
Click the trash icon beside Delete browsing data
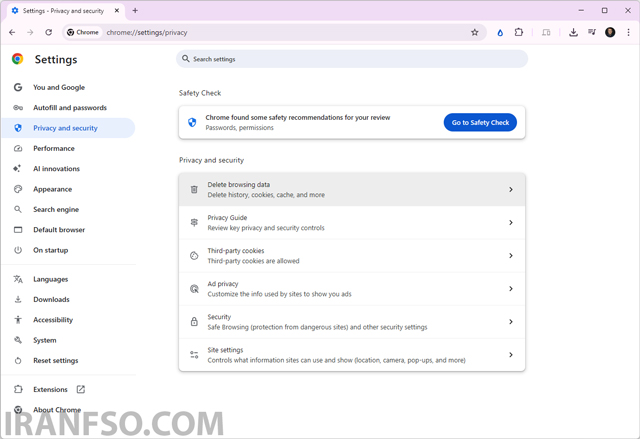194,189
